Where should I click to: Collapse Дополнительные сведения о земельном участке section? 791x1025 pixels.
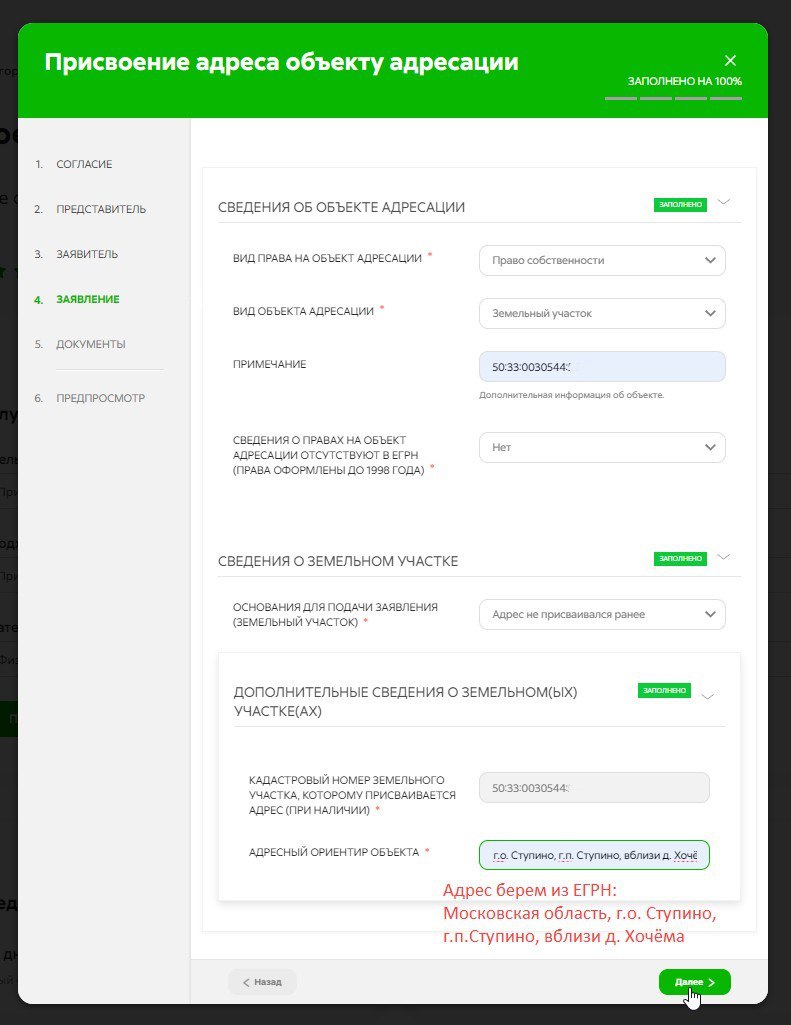tap(707, 696)
